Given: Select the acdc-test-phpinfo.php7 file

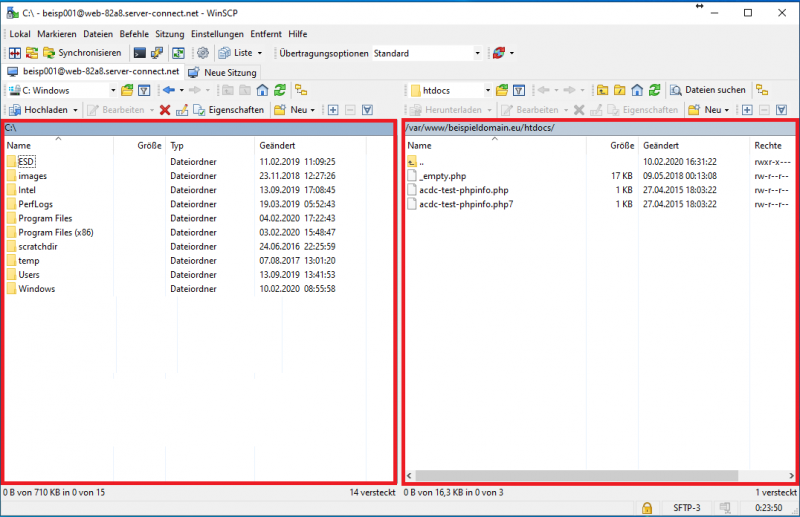Looking at the screenshot, I should tap(466, 204).
